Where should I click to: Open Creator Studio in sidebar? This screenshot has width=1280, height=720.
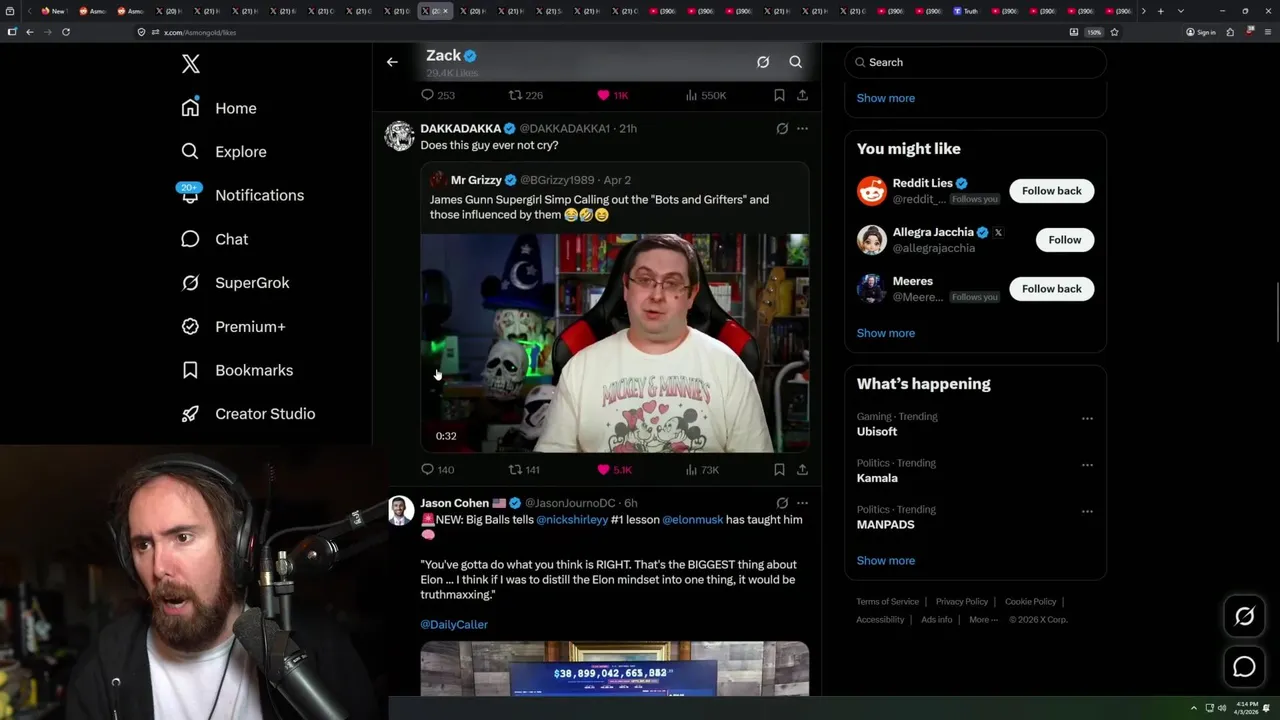click(248, 414)
